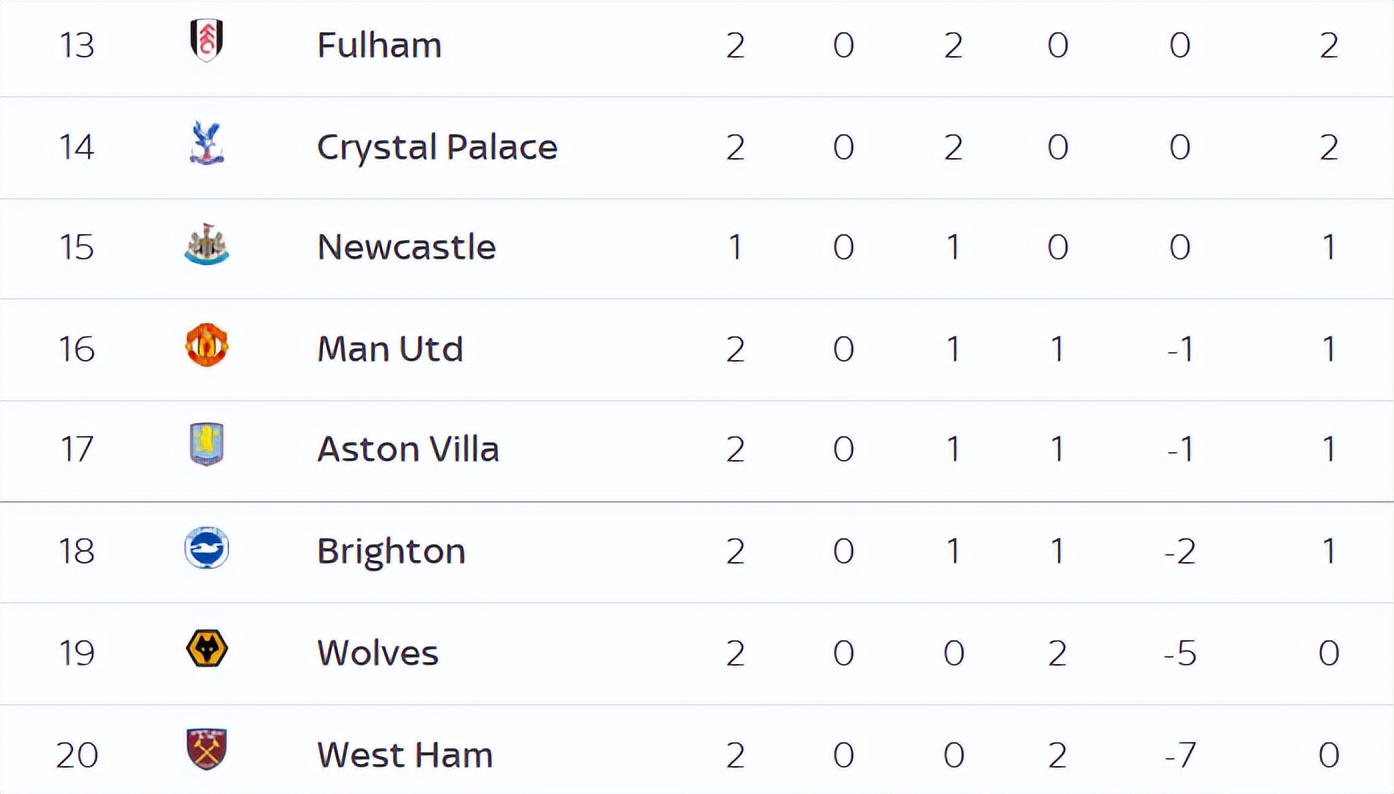Click position number 13 in the table
The image size is (1394, 794).
76,45
